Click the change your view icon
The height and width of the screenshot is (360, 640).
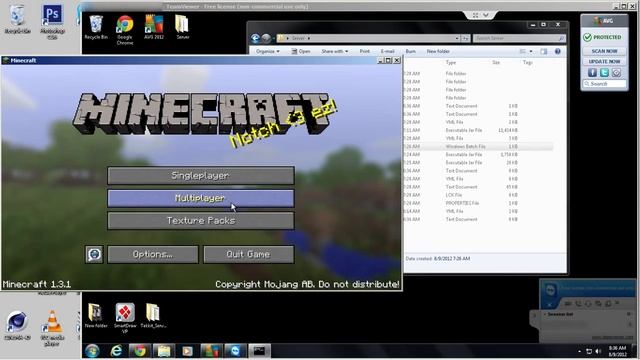[x=523, y=51]
